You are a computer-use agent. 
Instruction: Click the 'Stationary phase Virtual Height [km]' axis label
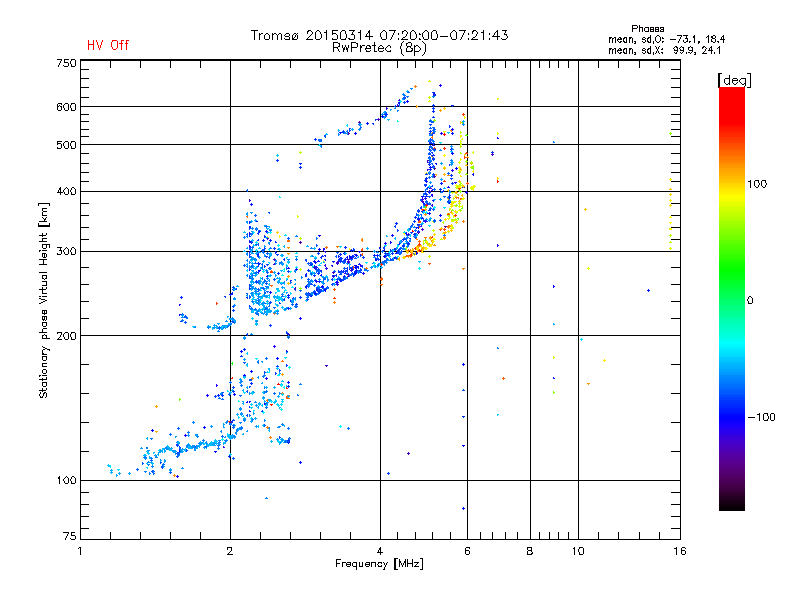click(x=44, y=300)
